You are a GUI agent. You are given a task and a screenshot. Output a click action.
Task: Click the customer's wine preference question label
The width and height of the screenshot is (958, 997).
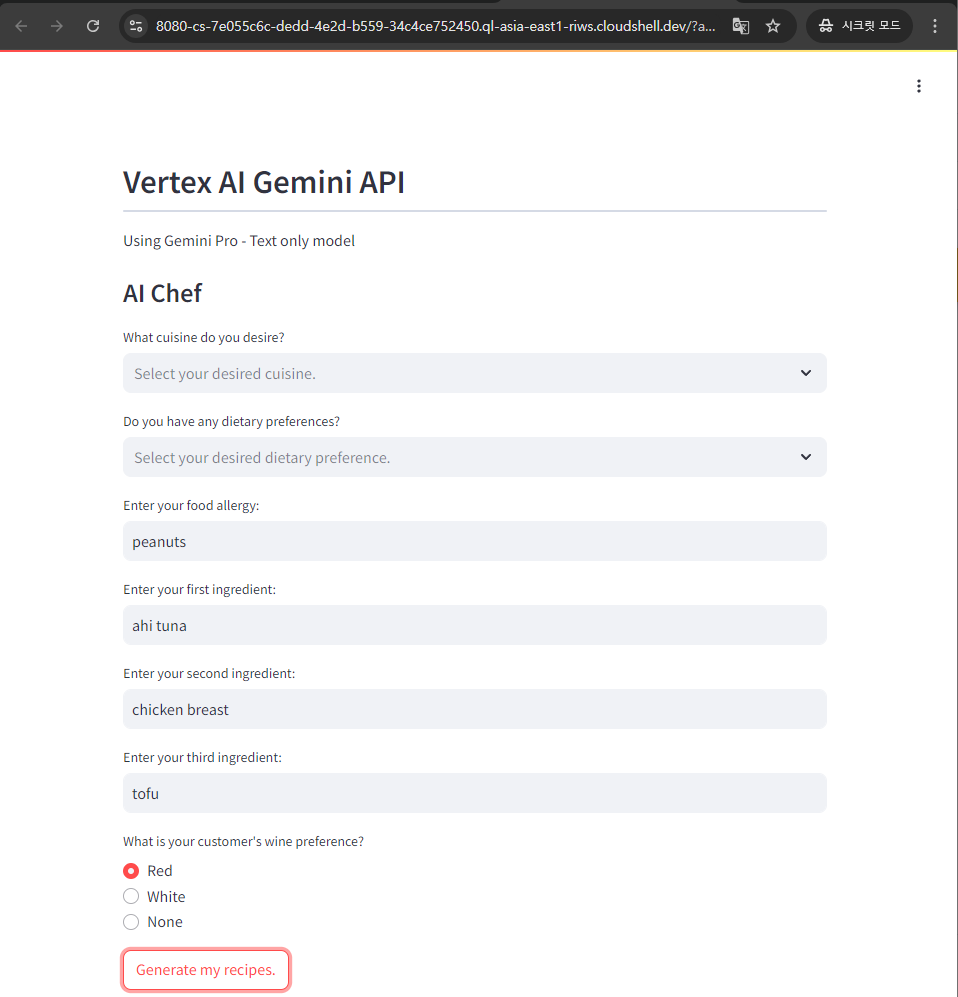coord(243,841)
